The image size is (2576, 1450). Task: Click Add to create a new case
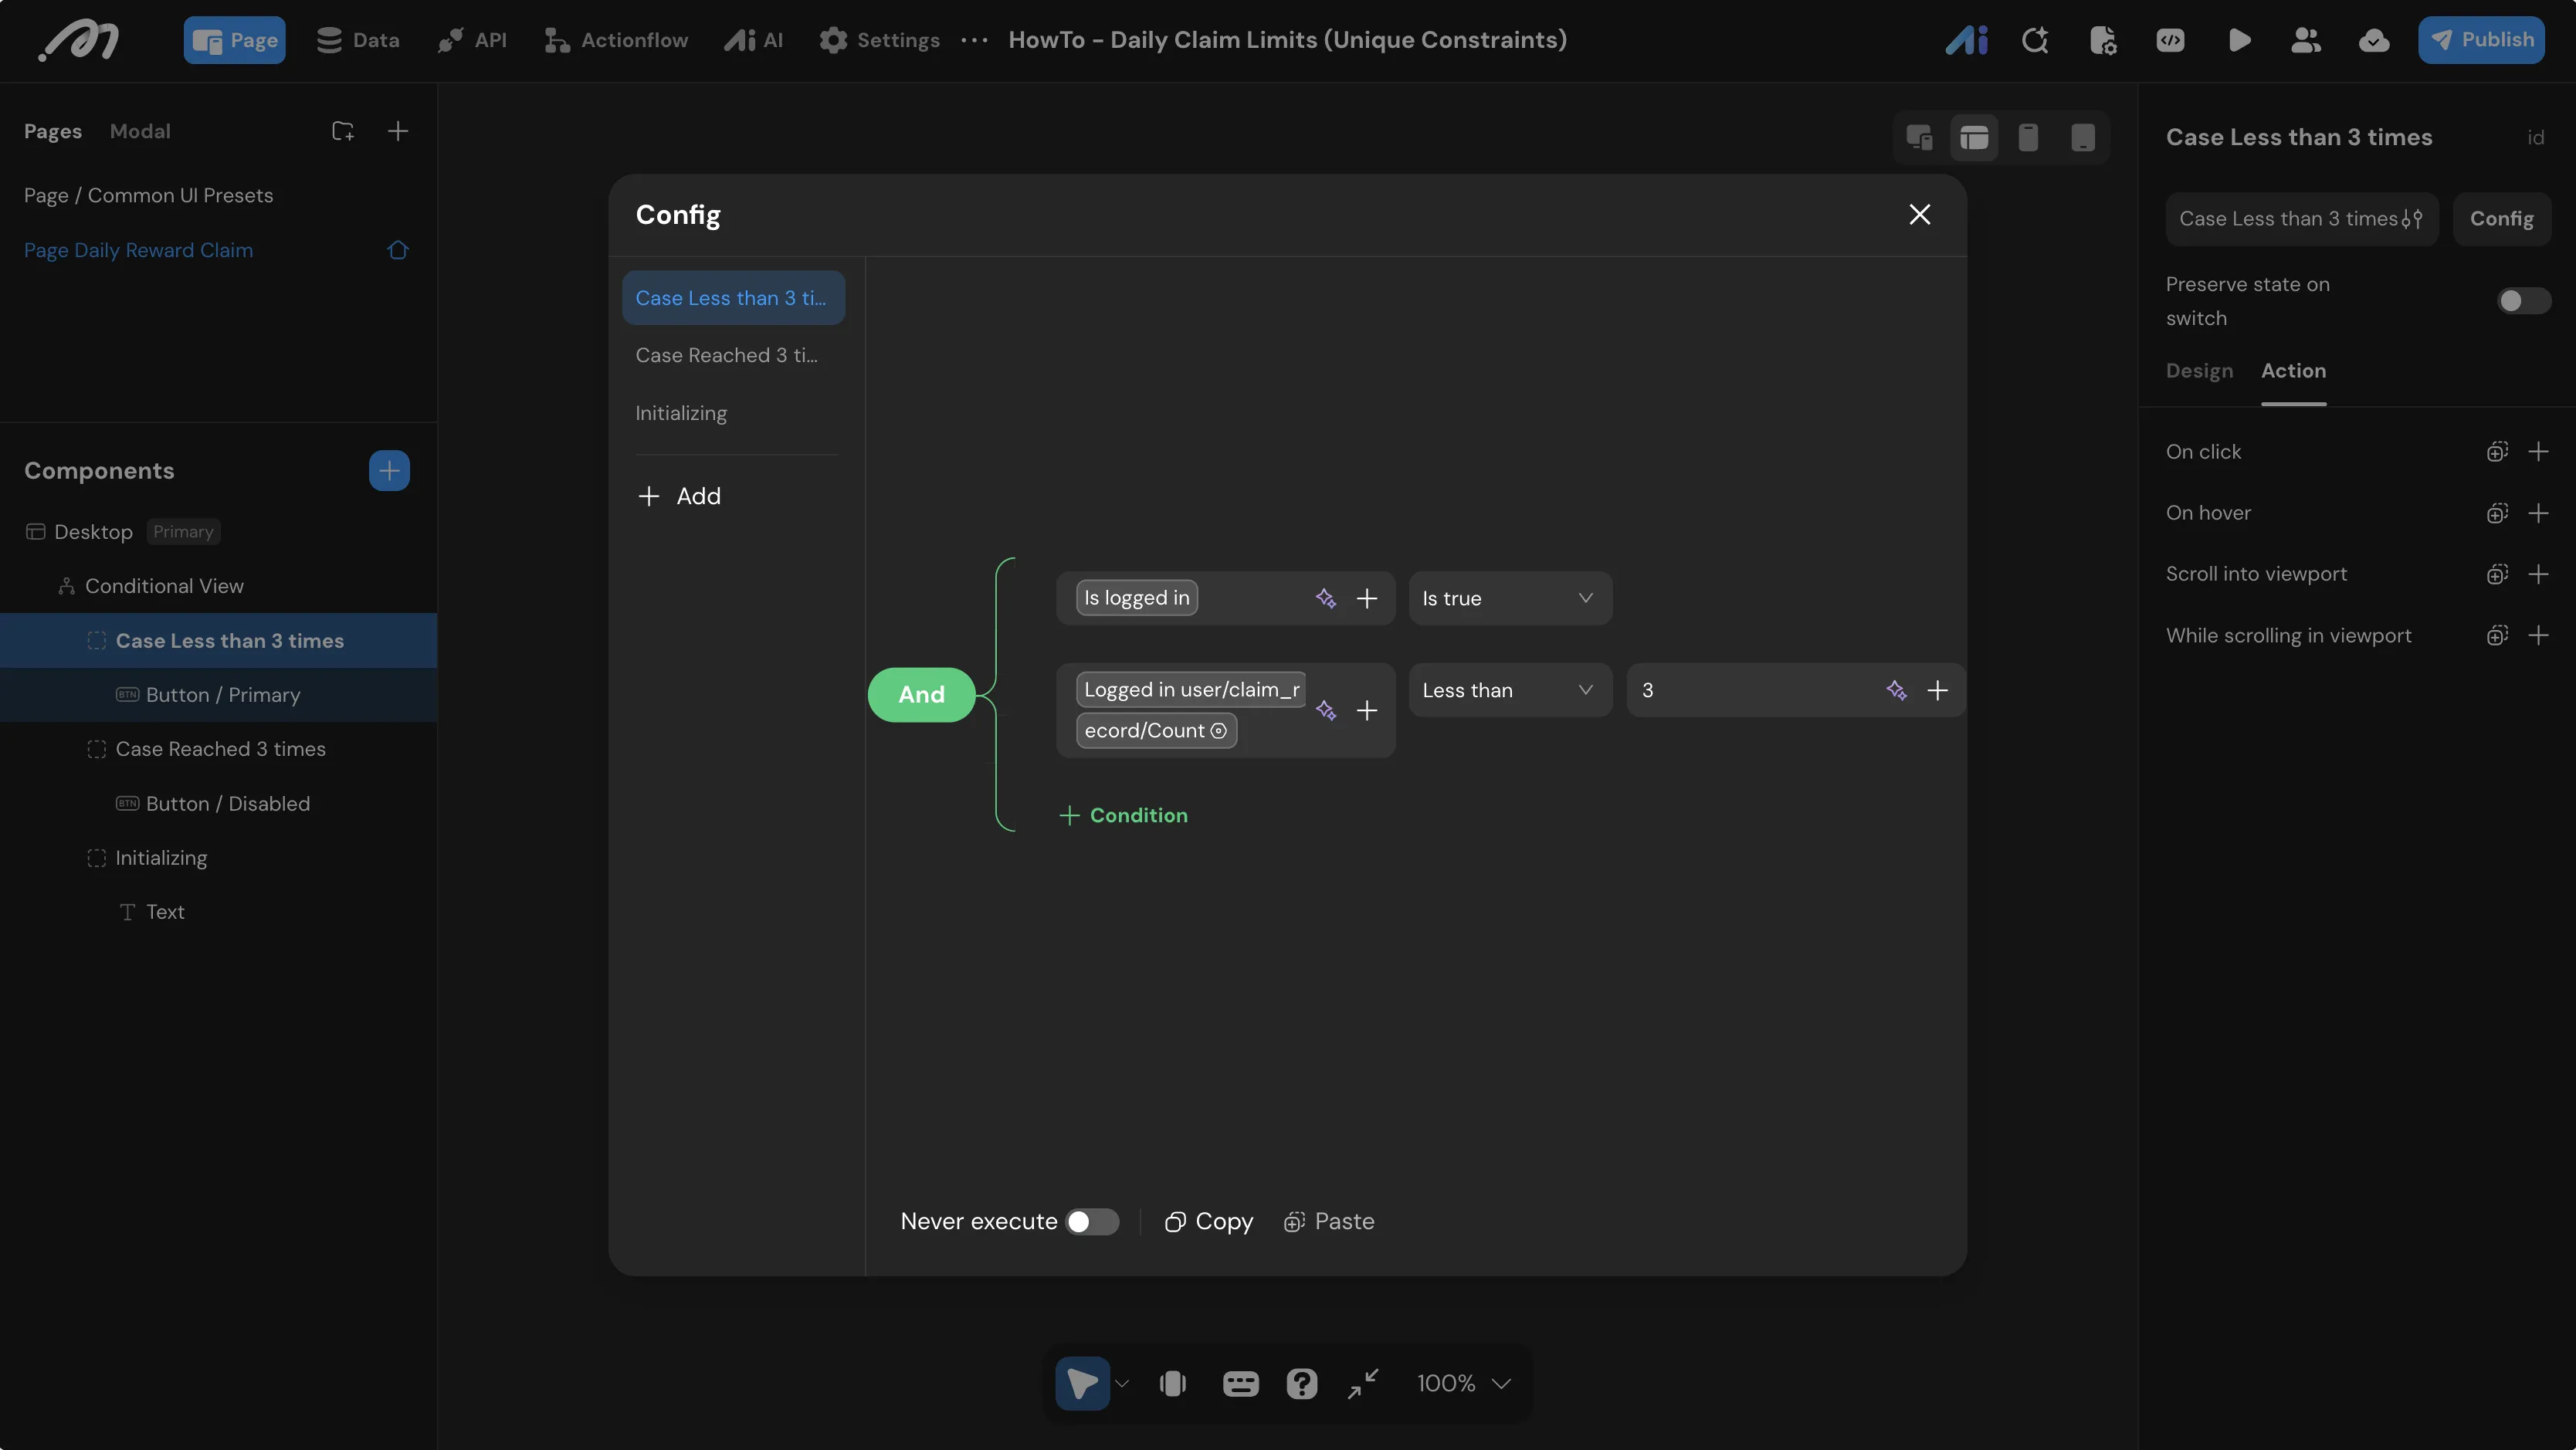[x=679, y=496]
